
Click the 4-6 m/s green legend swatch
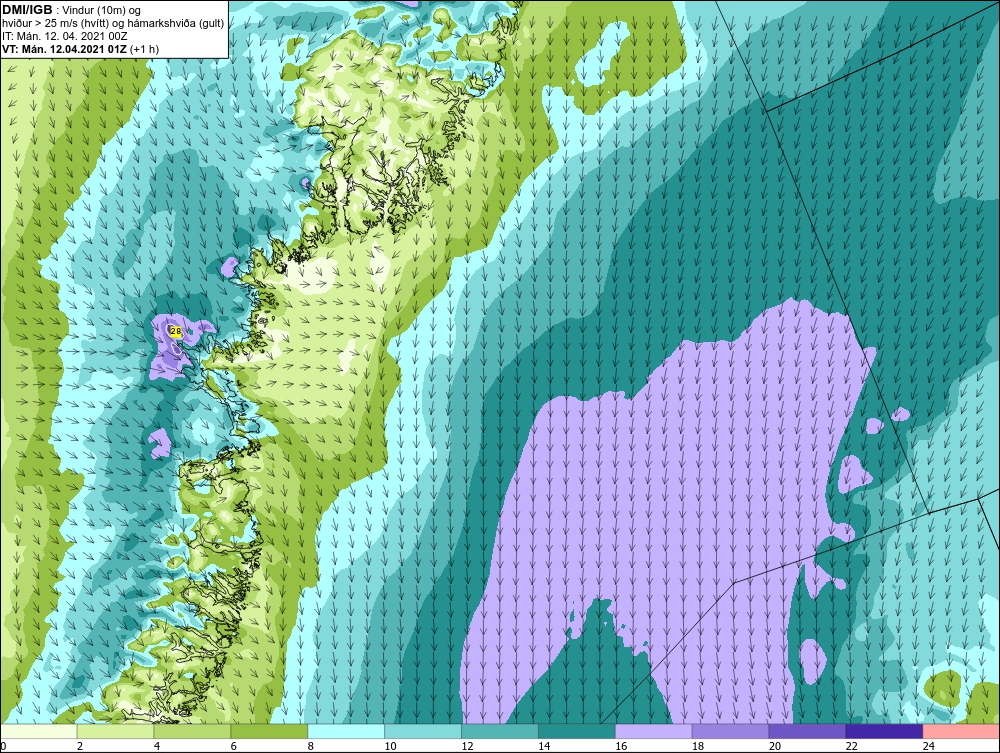[192, 731]
